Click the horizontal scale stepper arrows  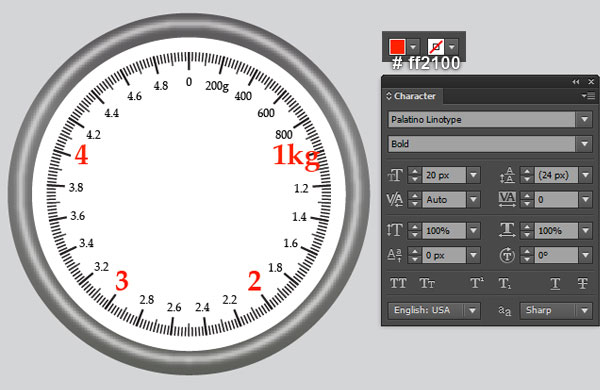click(x=527, y=231)
